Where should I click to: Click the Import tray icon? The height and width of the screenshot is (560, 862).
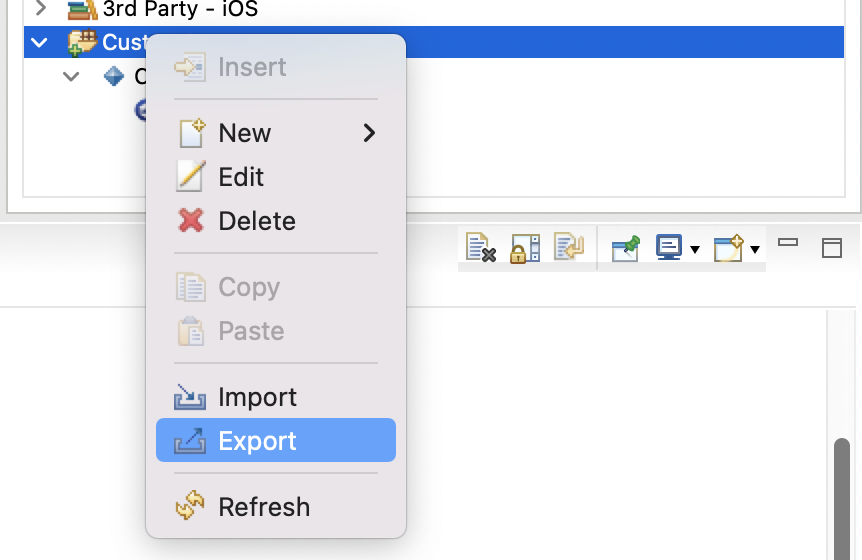pyautogui.click(x=190, y=397)
